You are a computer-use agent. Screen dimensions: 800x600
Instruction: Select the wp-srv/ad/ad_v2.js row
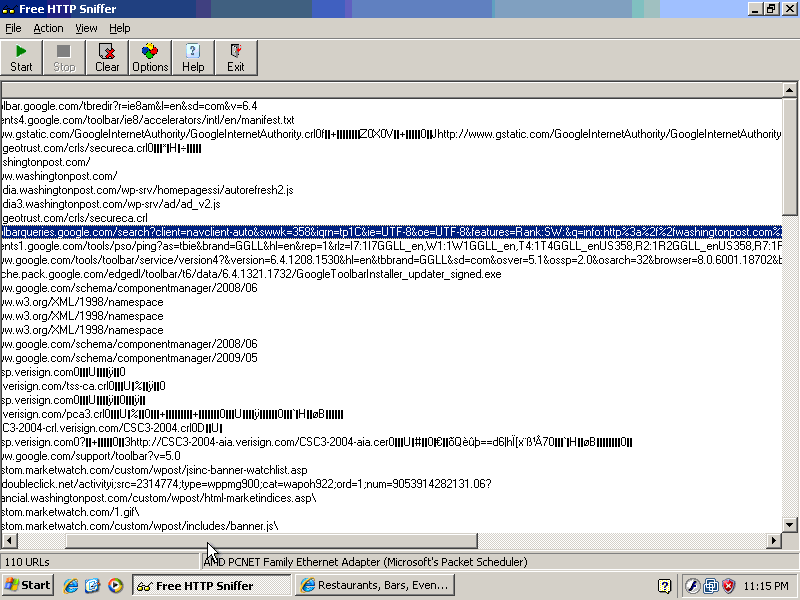tap(391, 204)
